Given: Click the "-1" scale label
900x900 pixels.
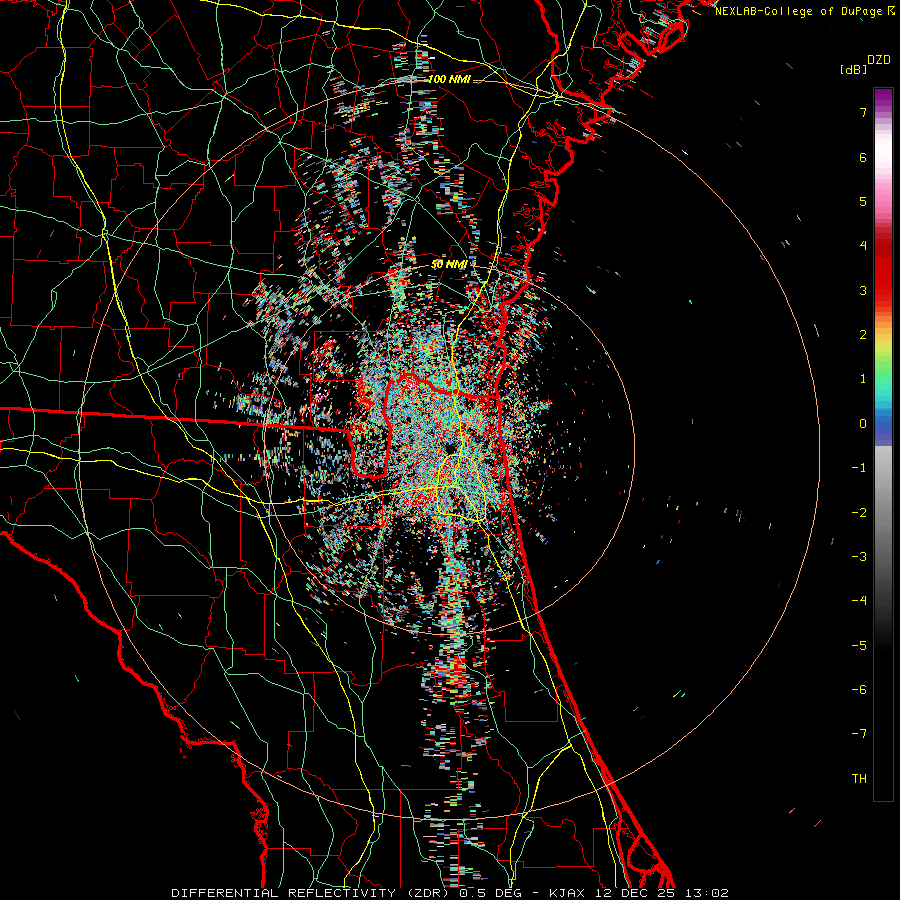Looking at the screenshot, I should [x=859, y=468].
